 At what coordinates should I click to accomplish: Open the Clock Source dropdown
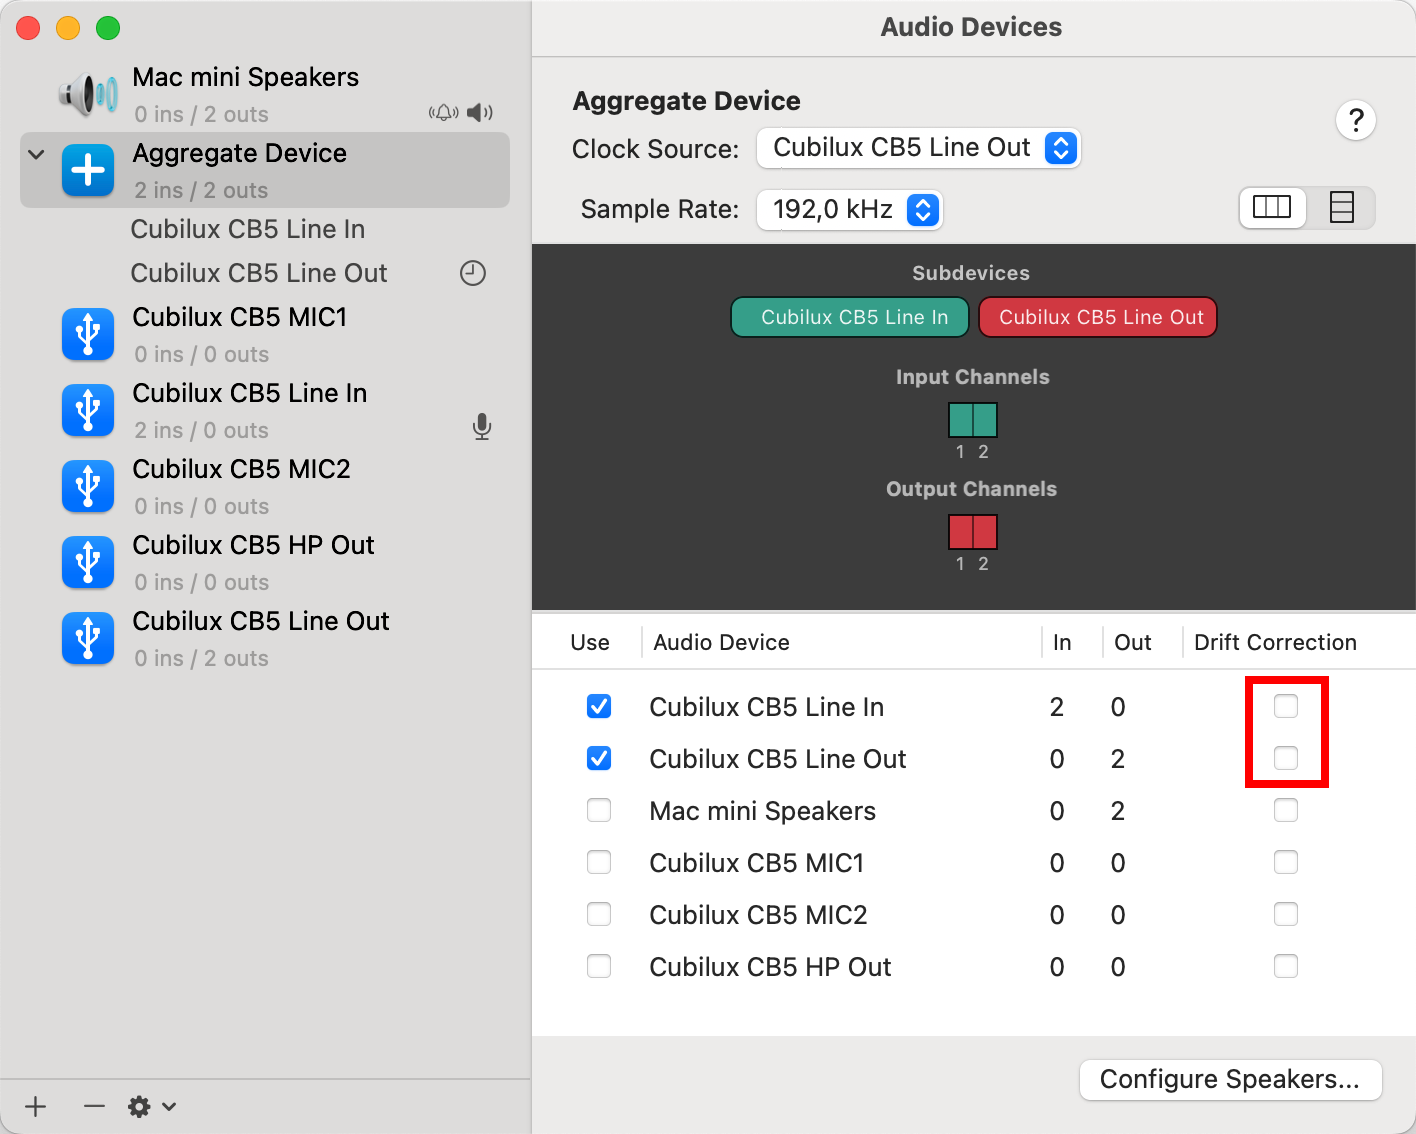click(918, 148)
